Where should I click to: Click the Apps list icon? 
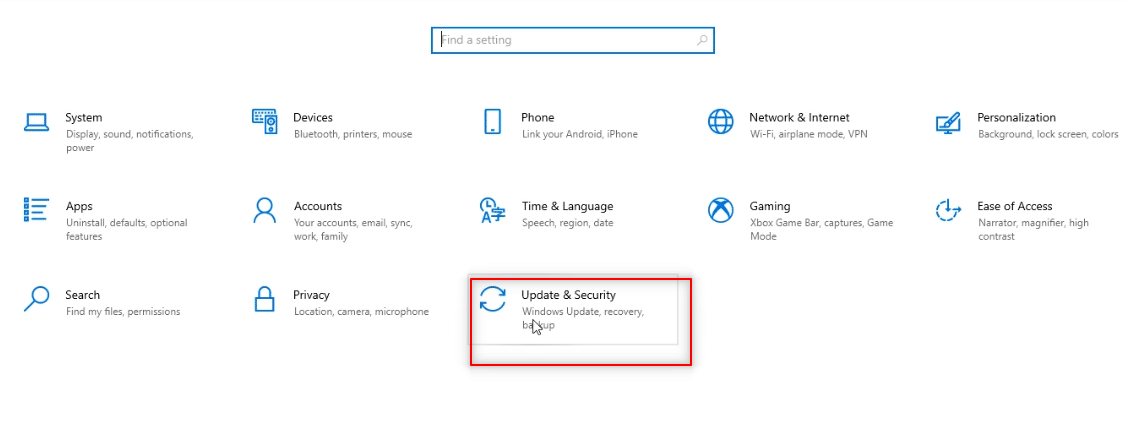pos(36,210)
